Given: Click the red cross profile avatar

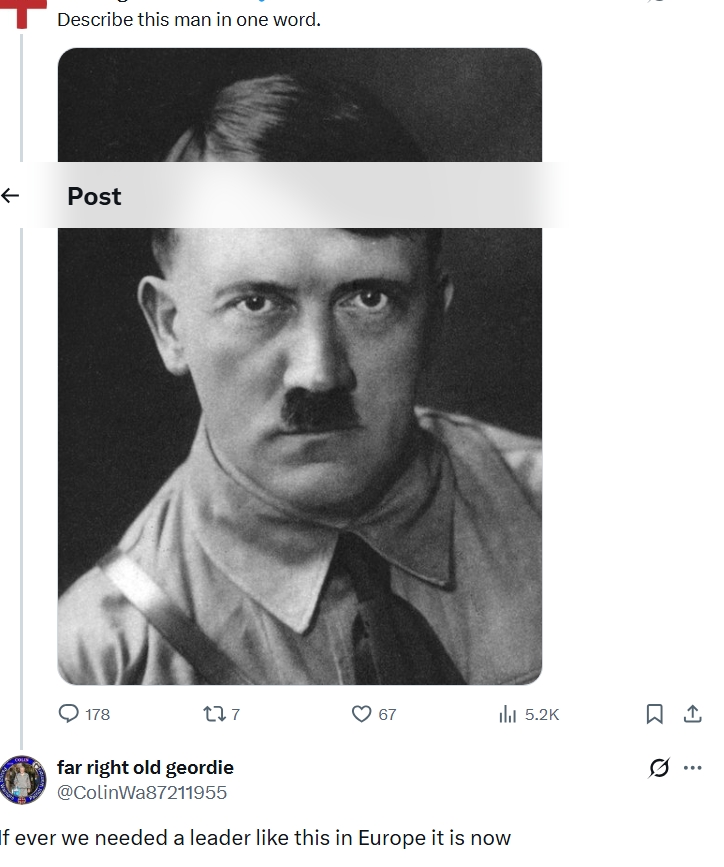Looking at the screenshot, I should [23, 13].
